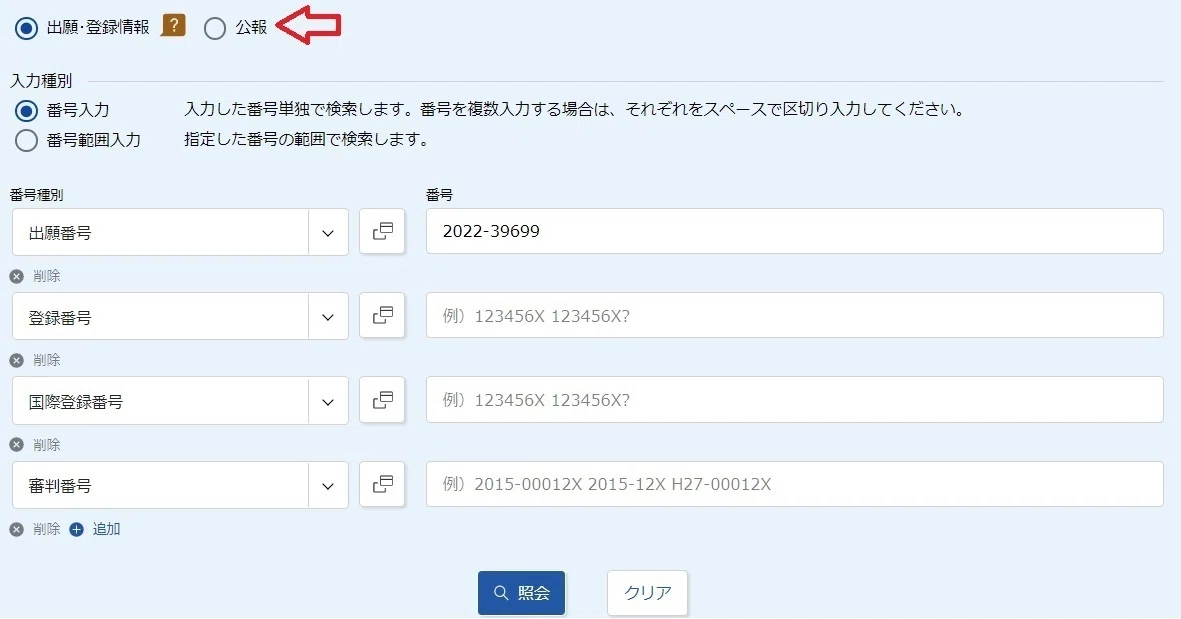
Task: Click the 削除 text under 国際登録番号 row
Action: click(x=47, y=445)
